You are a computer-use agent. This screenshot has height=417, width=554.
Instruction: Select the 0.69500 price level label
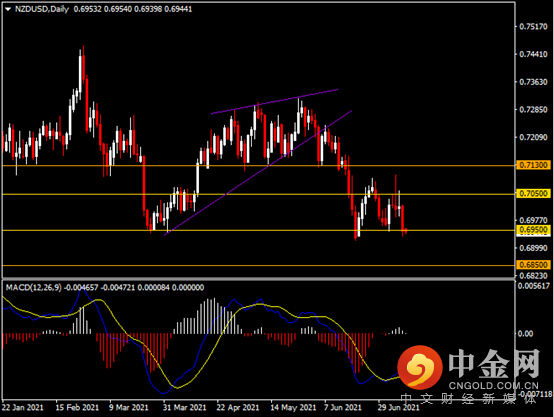click(x=533, y=230)
